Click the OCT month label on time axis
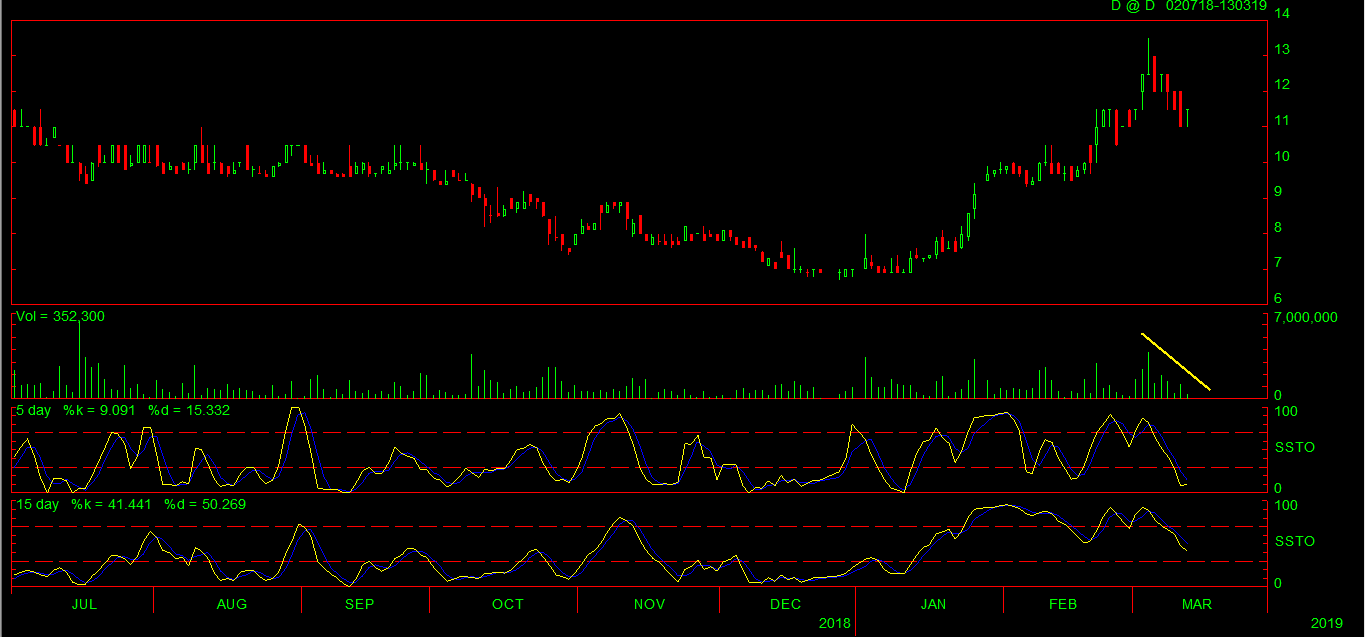 507,604
